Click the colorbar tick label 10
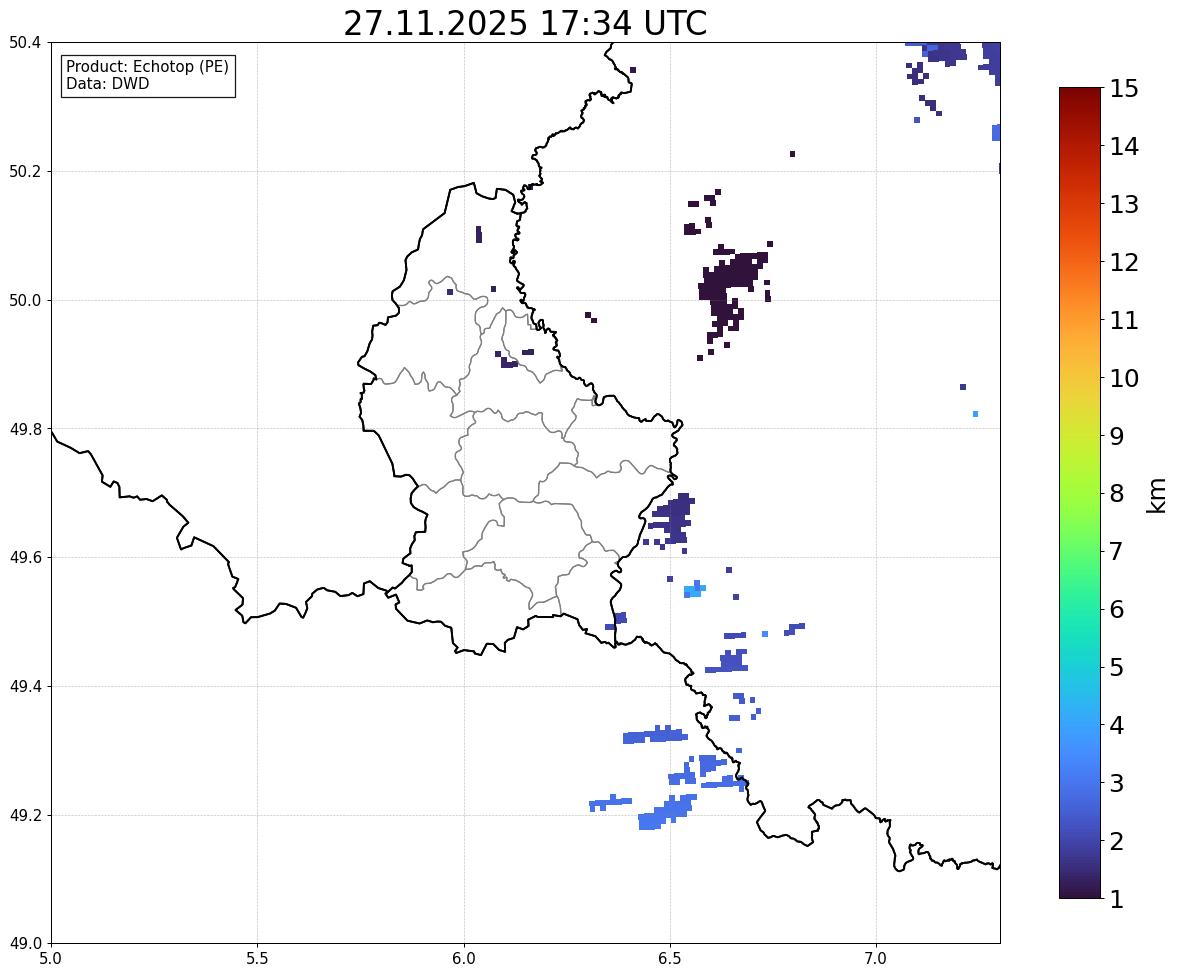The image size is (1178, 976). tap(1124, 378)
